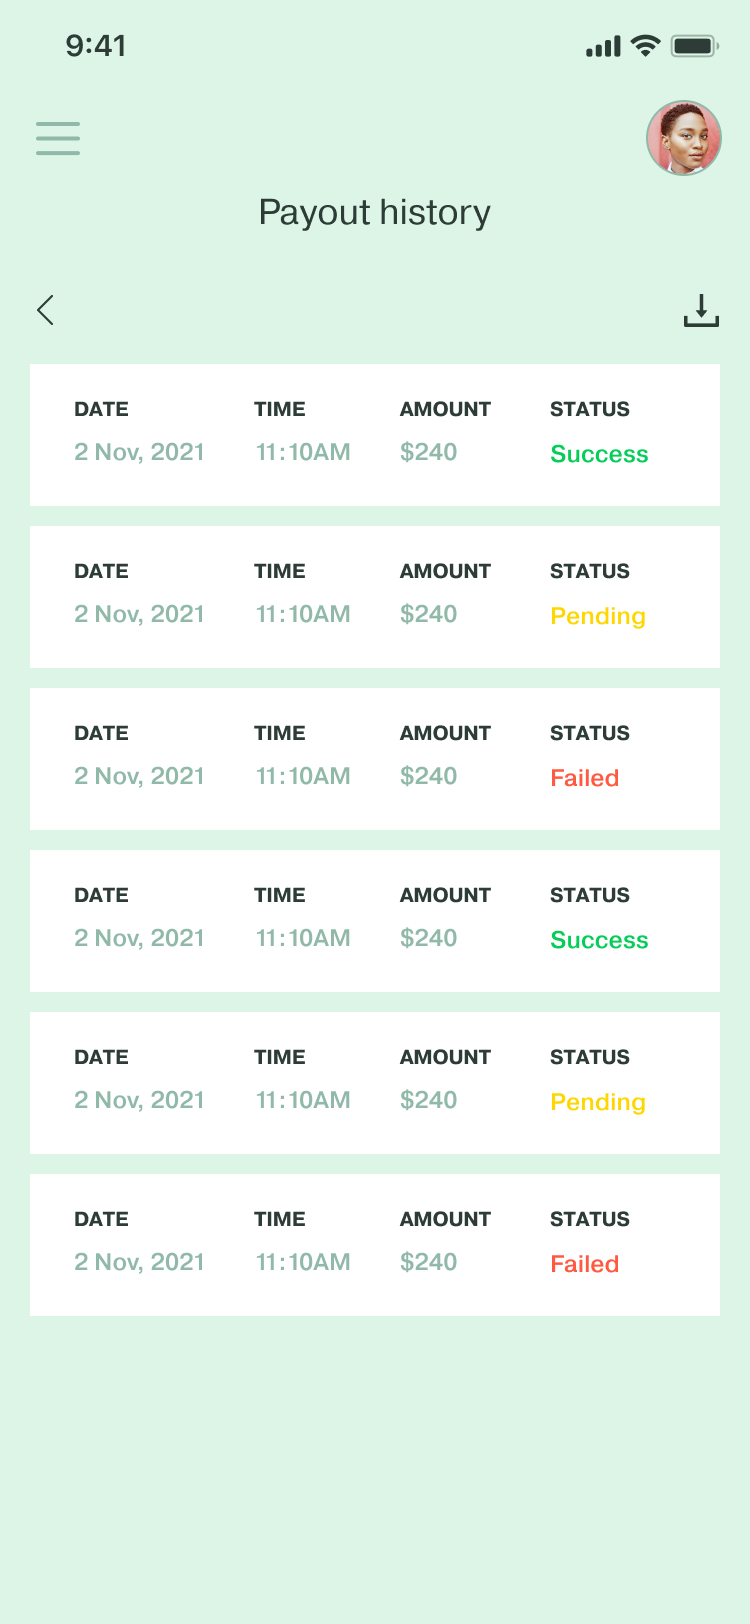Open the first Failed payout status
Image resolution: width=750 pixels, height=1624 pixels.
click(585, 778)
